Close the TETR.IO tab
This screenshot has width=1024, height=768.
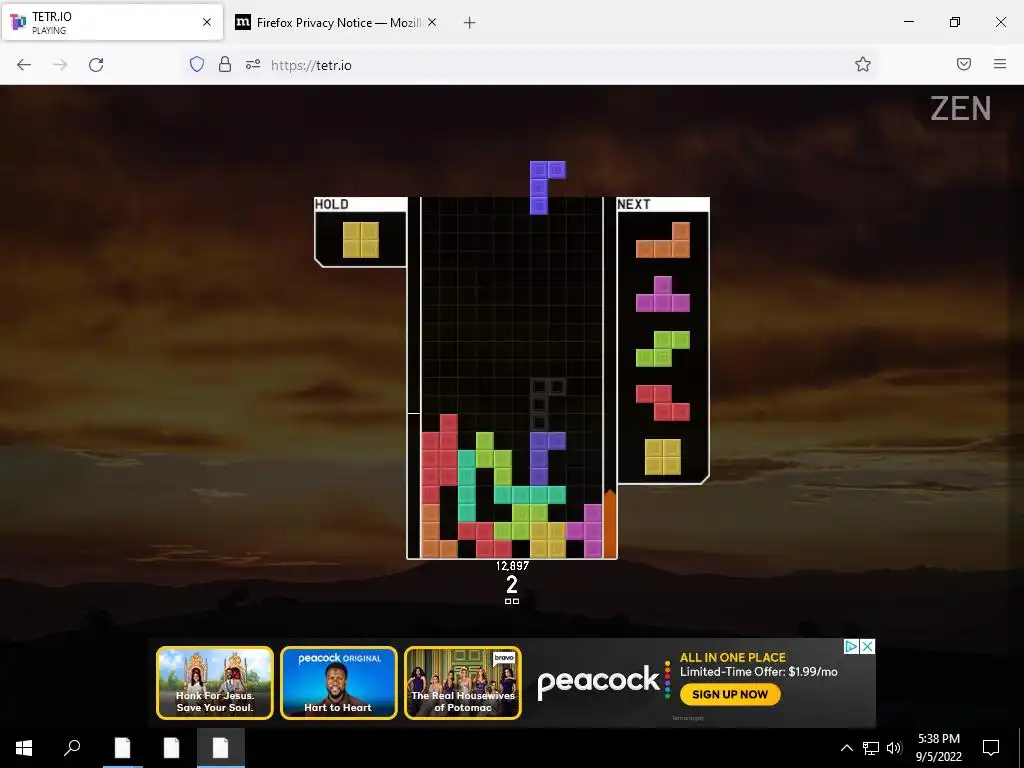(x=207, y=22)
